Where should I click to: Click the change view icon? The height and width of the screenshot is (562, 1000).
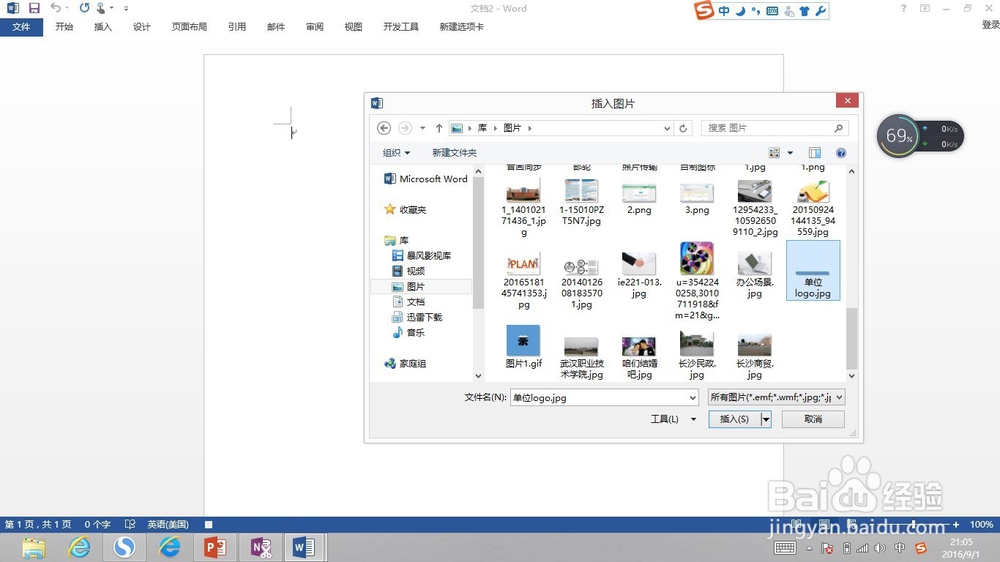coord(774,153)
